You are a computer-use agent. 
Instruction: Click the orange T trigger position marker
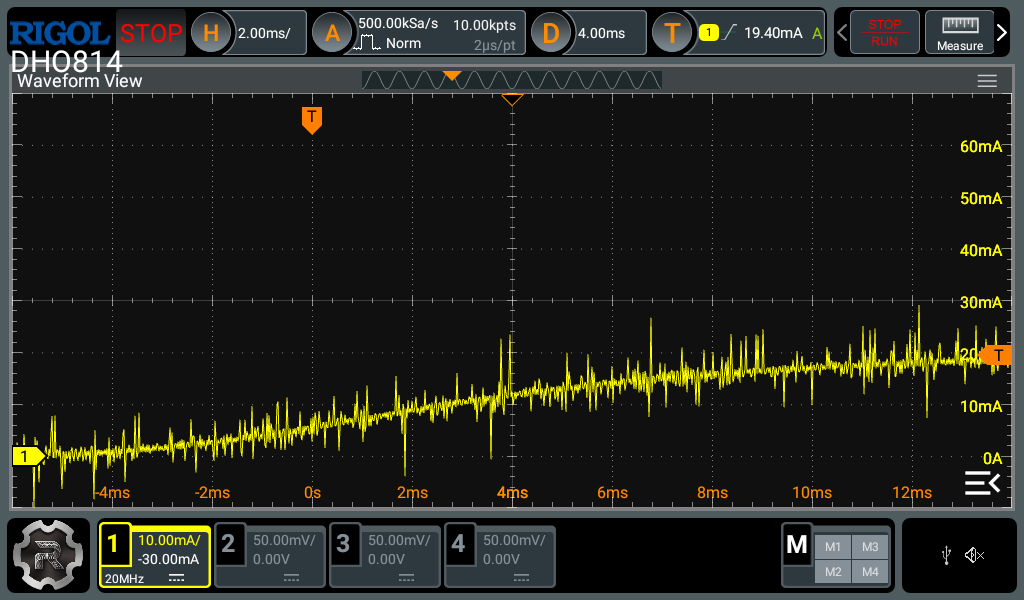312,120
